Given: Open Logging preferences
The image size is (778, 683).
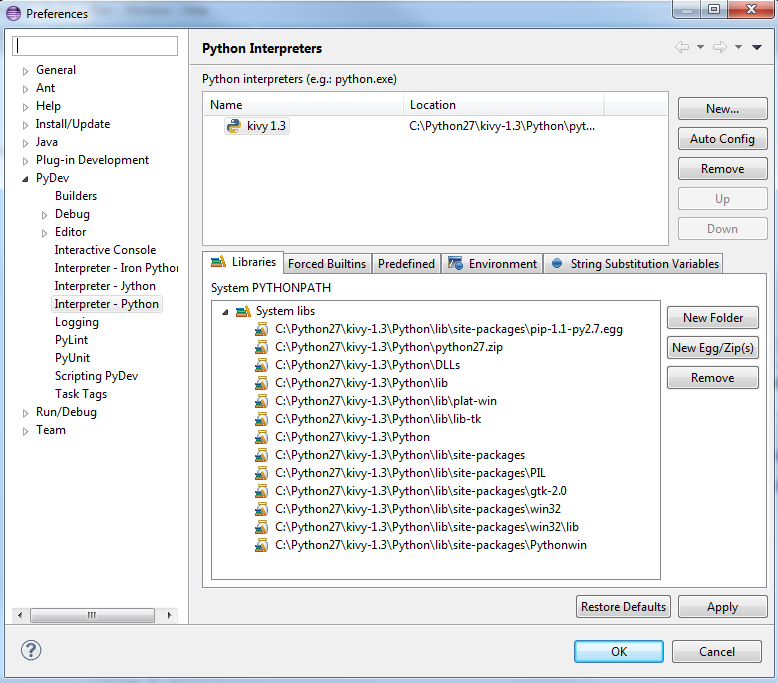Looking at the screenshot, I should click(x=77, y=322).
